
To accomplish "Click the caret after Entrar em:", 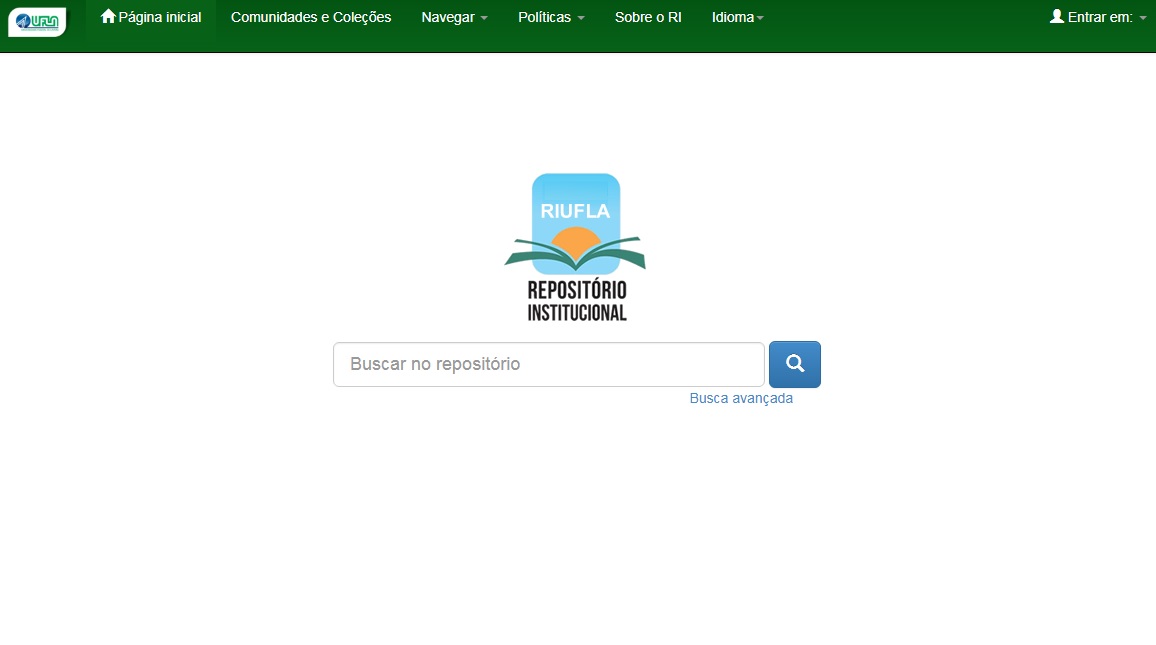I will pyautogui.click(x=1143, y=18).
